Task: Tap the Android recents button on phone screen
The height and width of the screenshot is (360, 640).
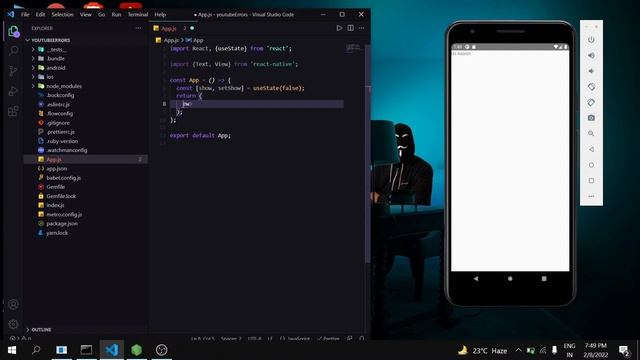Action: tap(544, 278)
